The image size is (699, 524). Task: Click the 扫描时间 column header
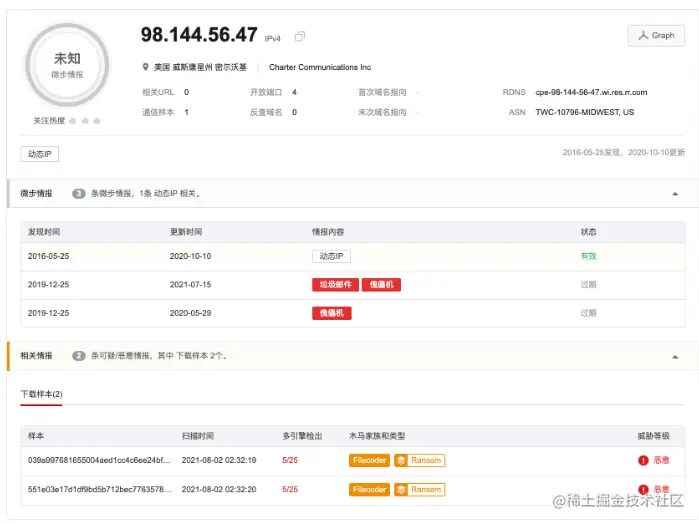(197, 436)
